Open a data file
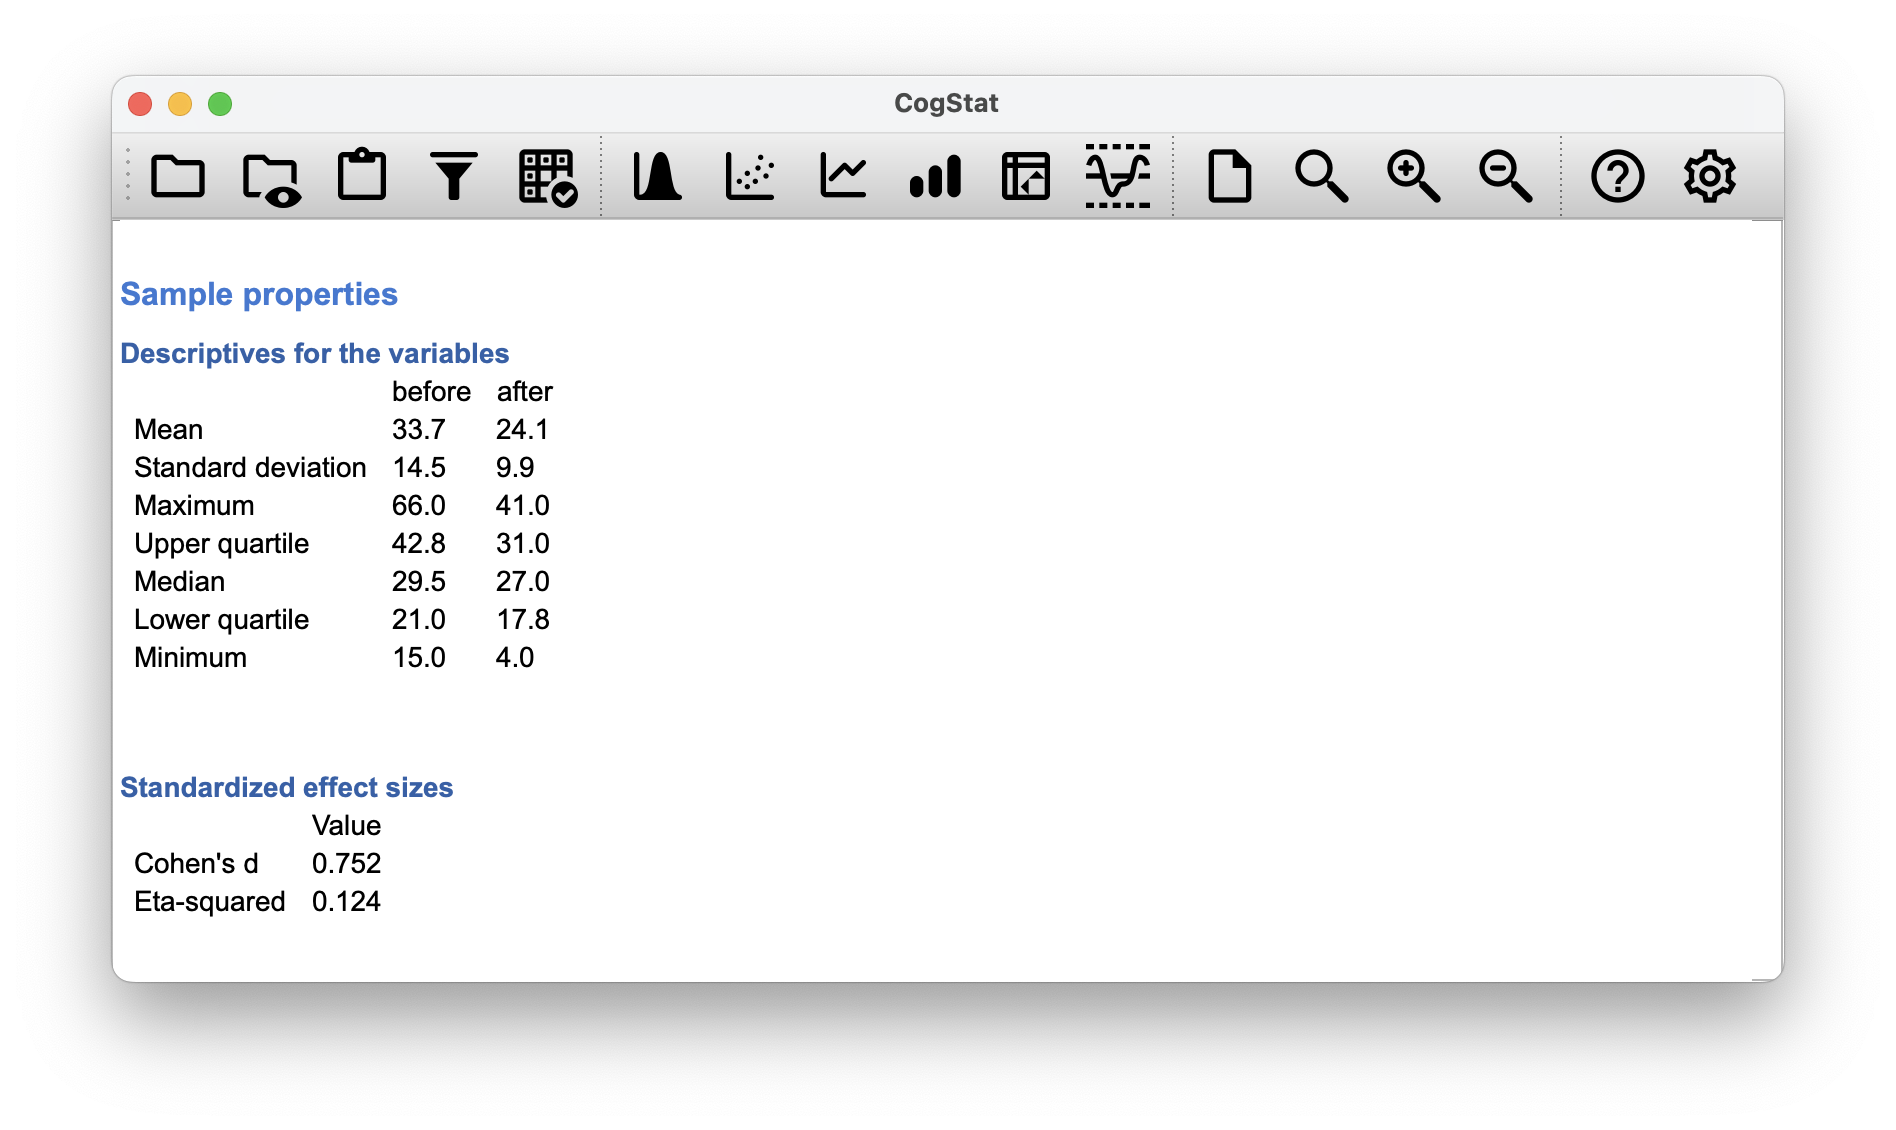This screenshot has width=1896, height=1130. 178,176
